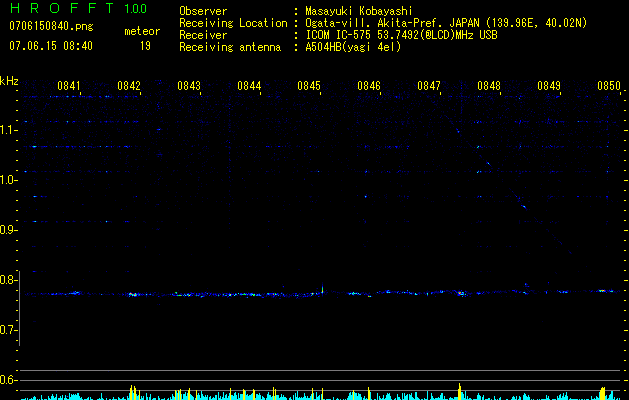Click the A504HB(yagi 4el) antenna text
The image size is (629, 400).
tap(353, 47)
